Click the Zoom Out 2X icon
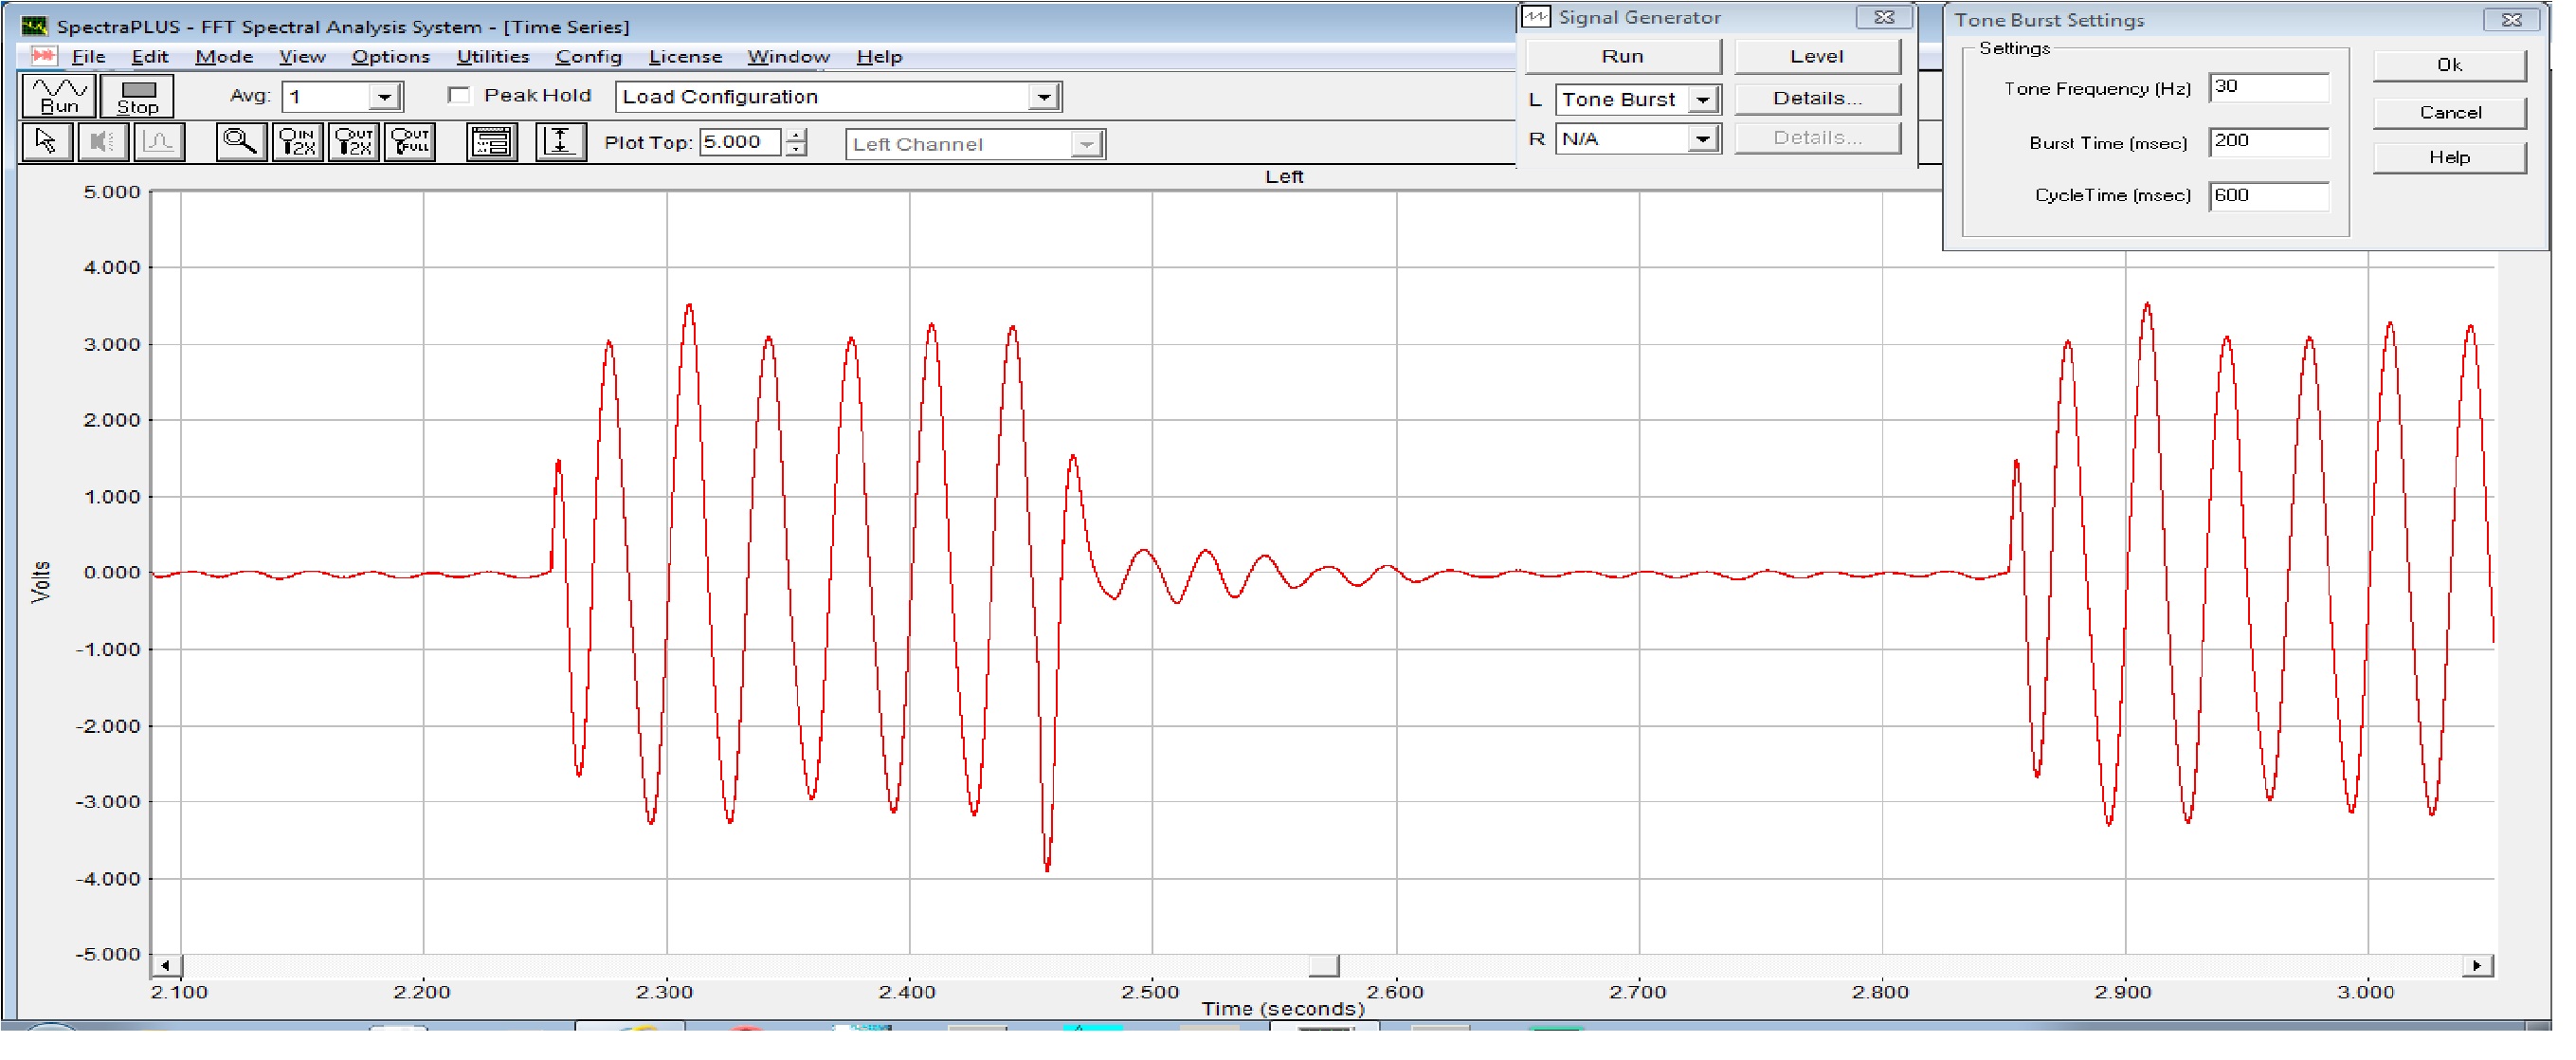2576x1060 pixels. [354, 142]
